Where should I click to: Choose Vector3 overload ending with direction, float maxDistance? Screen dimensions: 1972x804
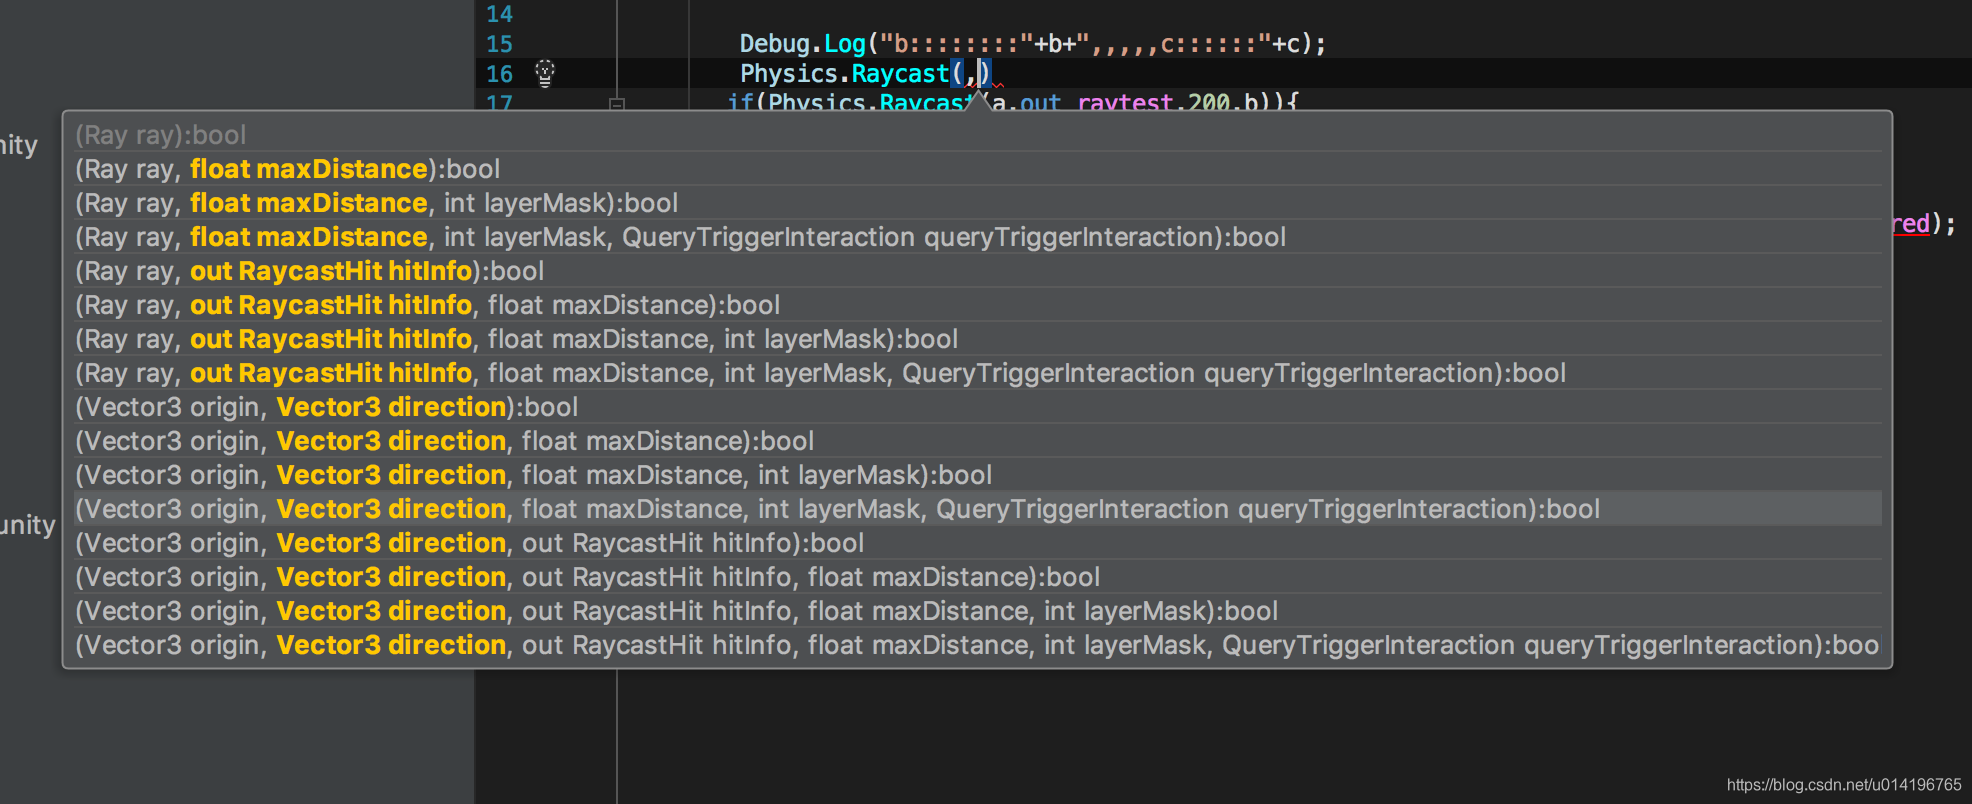[x=978, y=441]
